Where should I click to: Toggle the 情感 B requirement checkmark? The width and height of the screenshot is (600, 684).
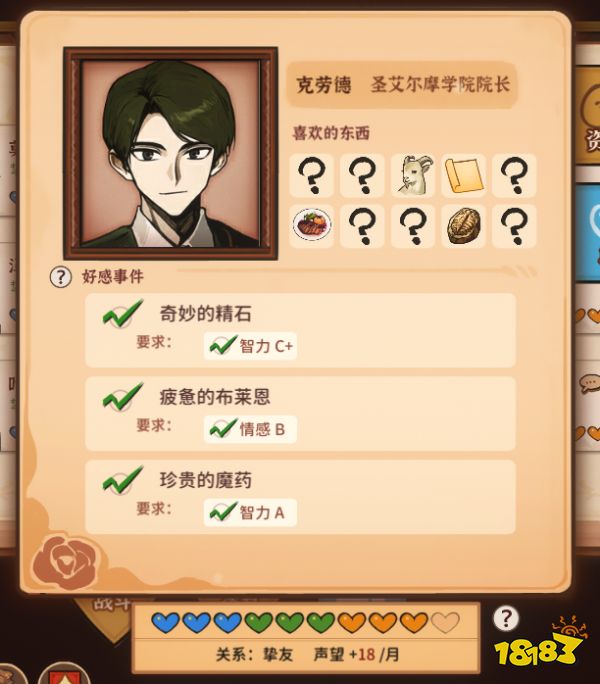coord(223,428)
